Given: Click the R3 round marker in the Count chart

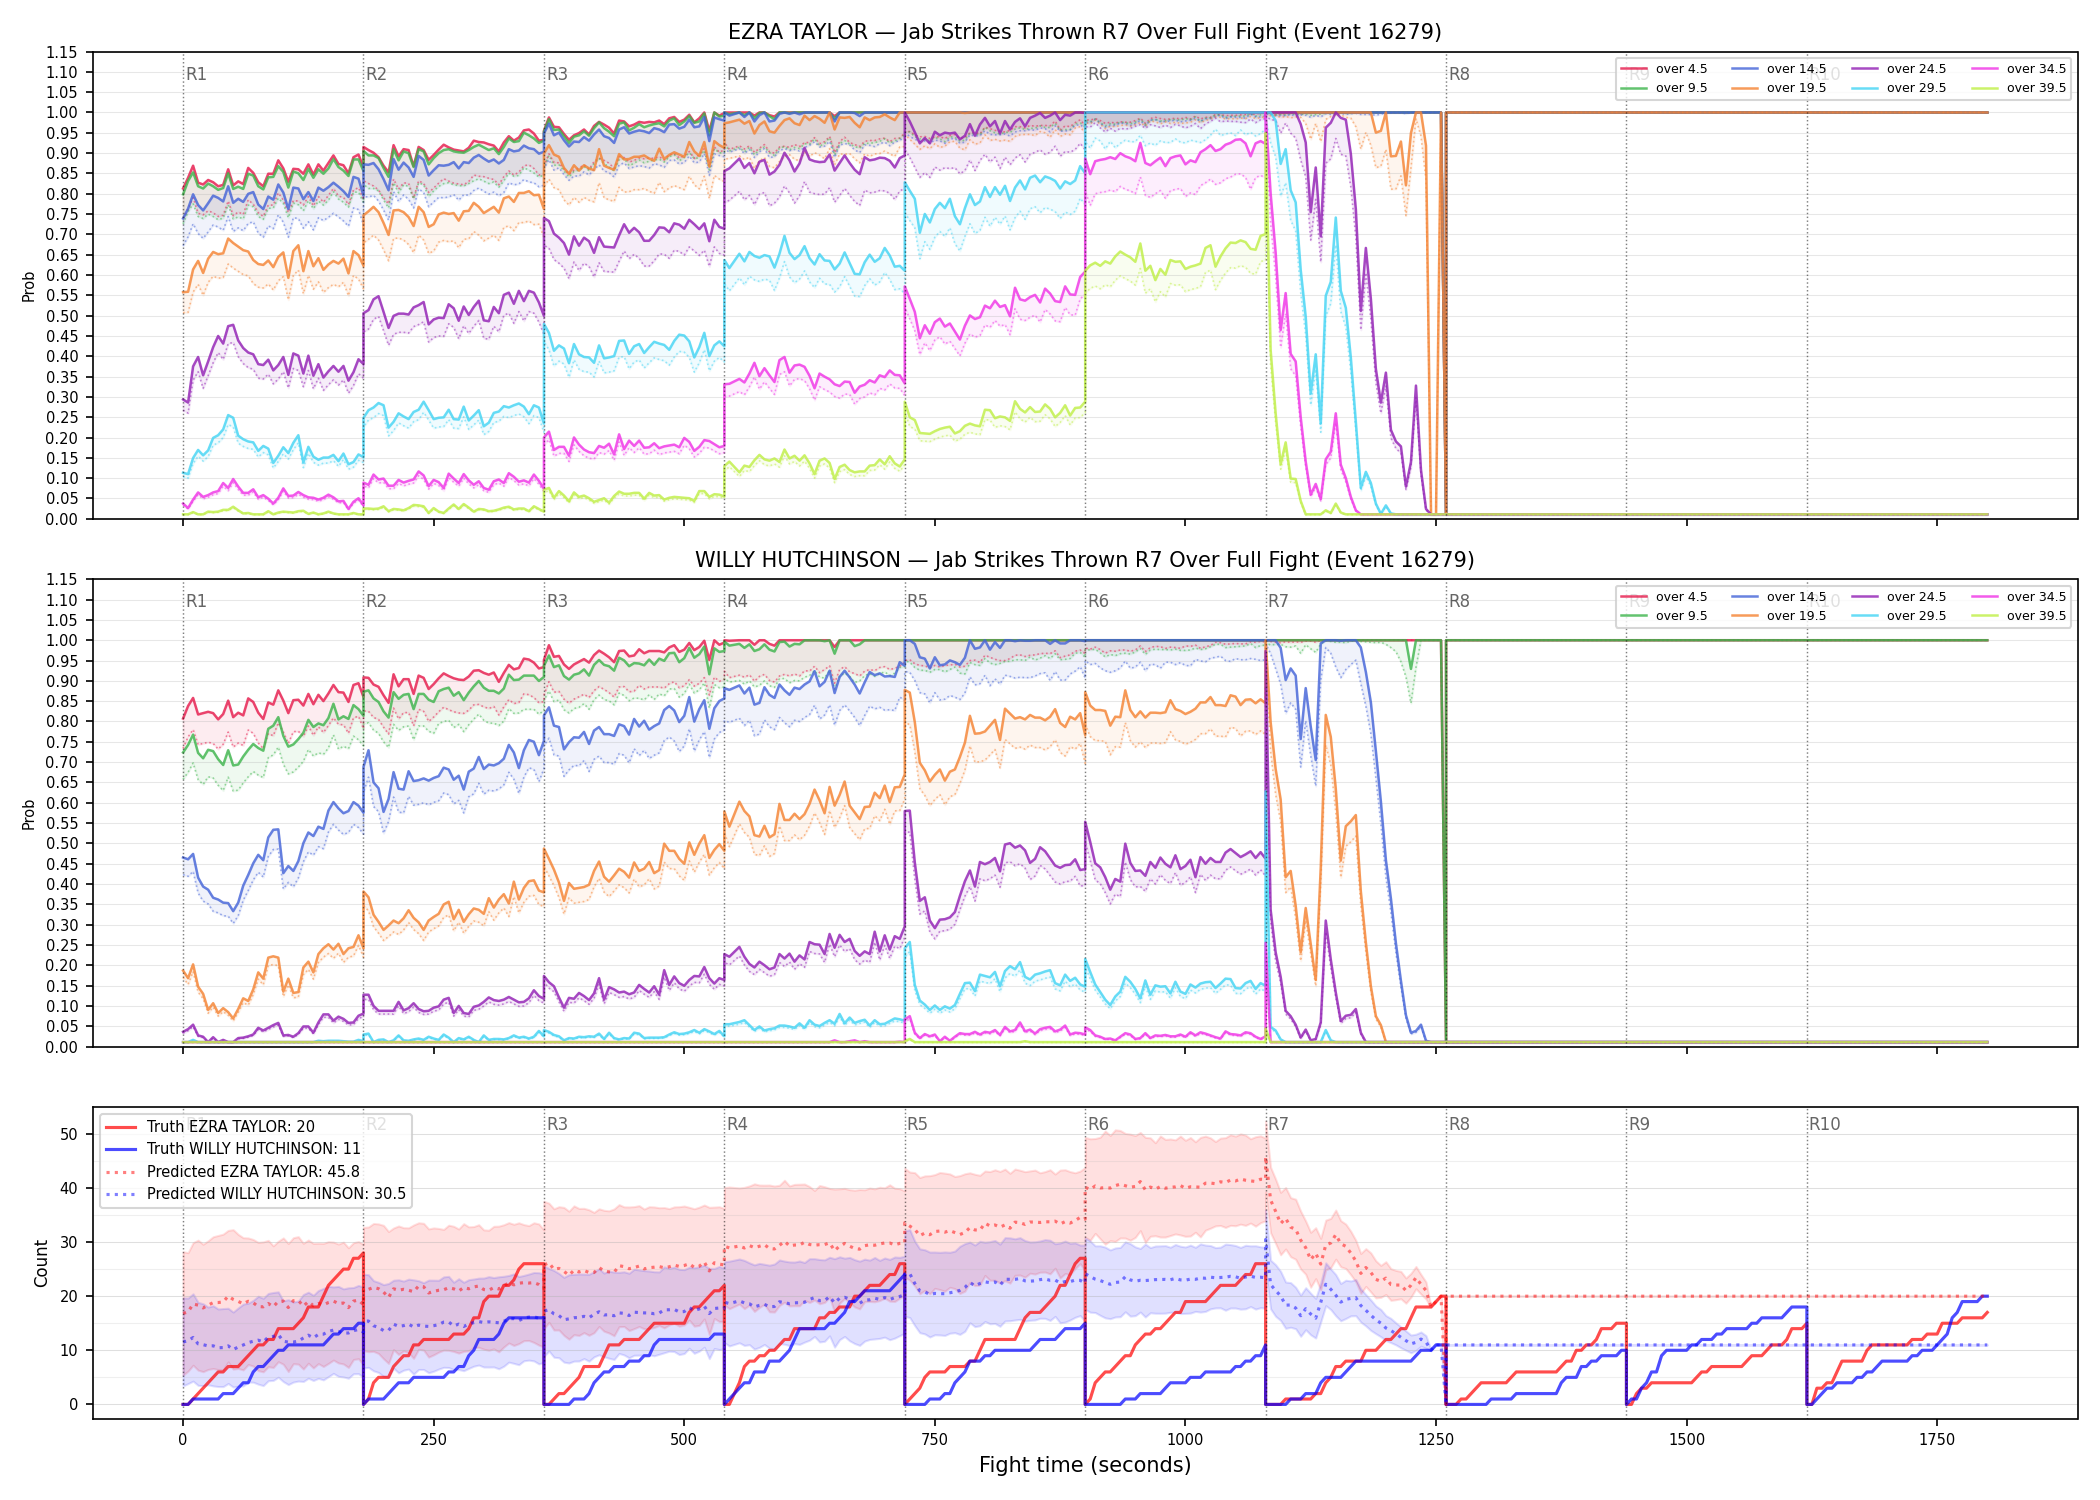Looking at the screenshot, I should [x=557, y=1124].
